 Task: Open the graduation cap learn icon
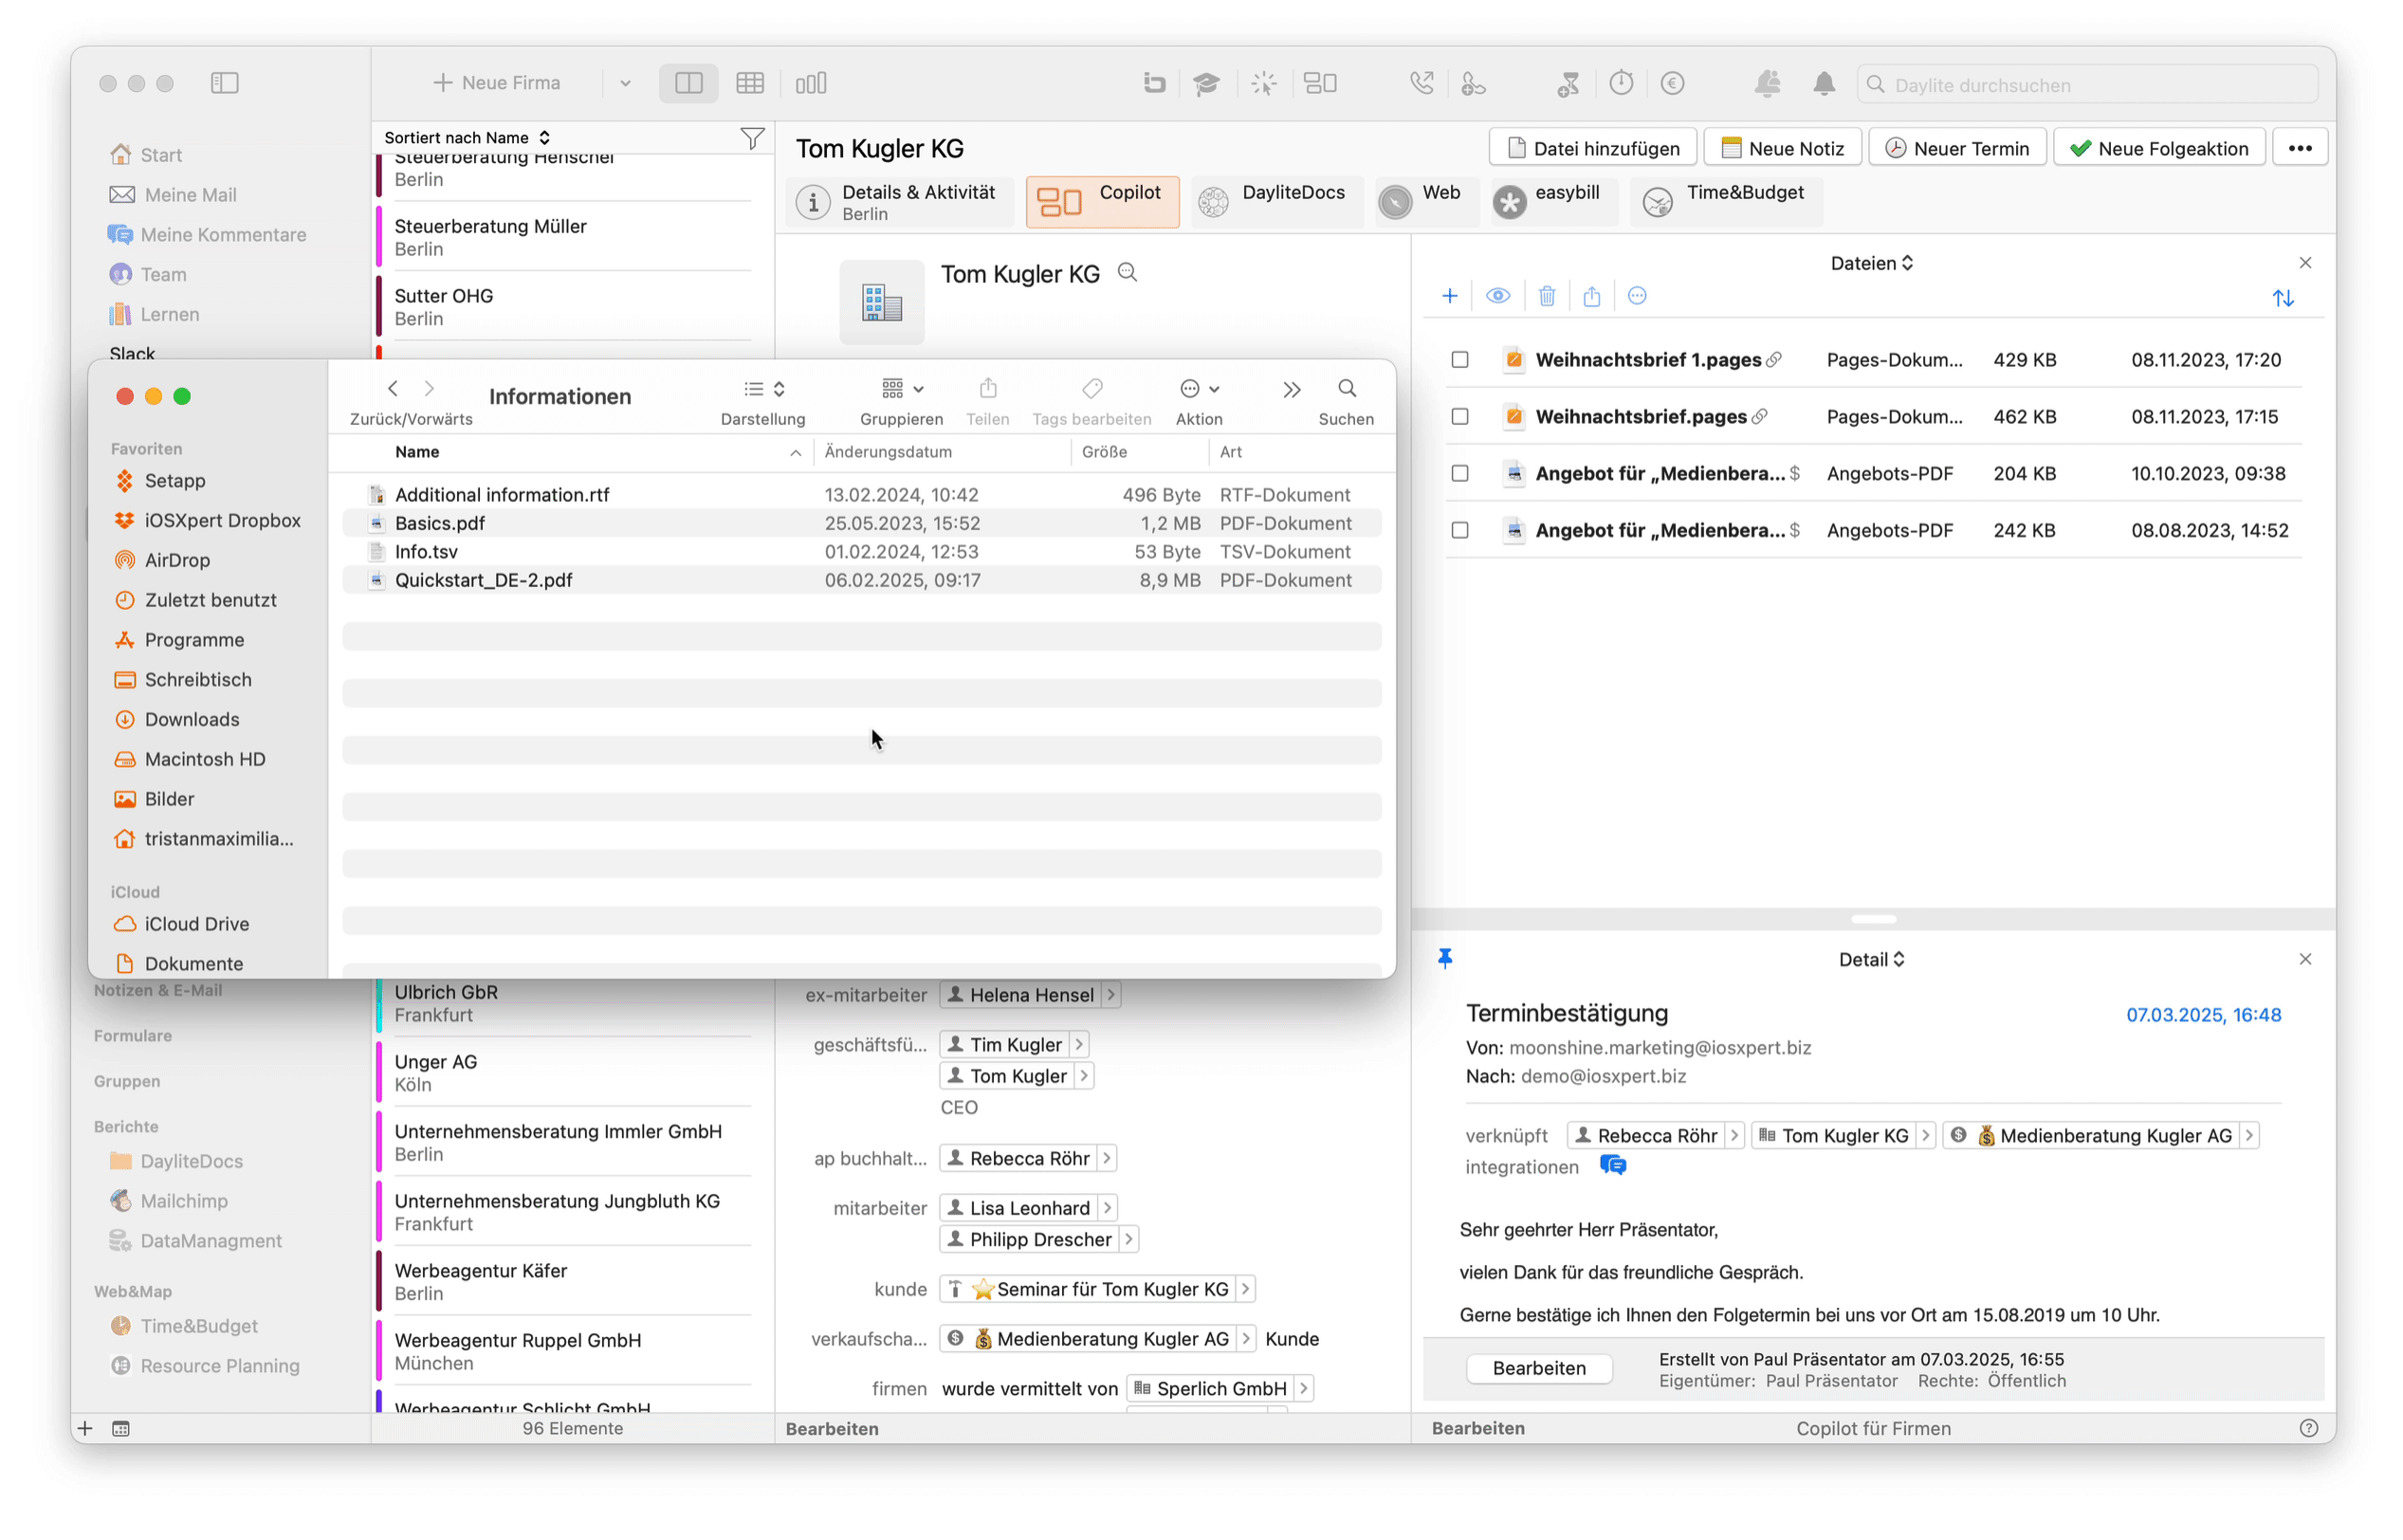(1206, 84)
